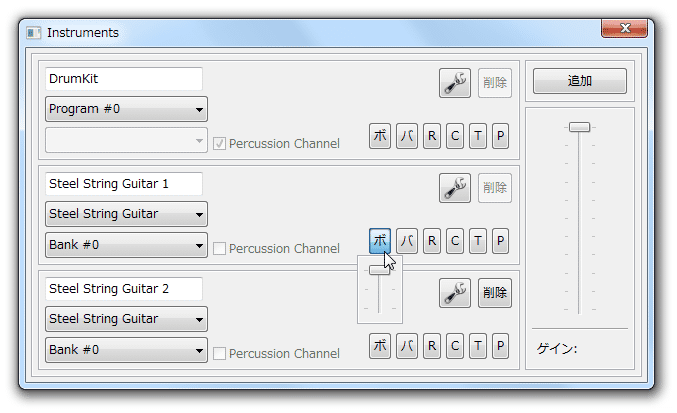This screenshot has width=677, height=413.
Task: Click the R button in Steel String Guitar 2 row
Action: tap(432, 346)
